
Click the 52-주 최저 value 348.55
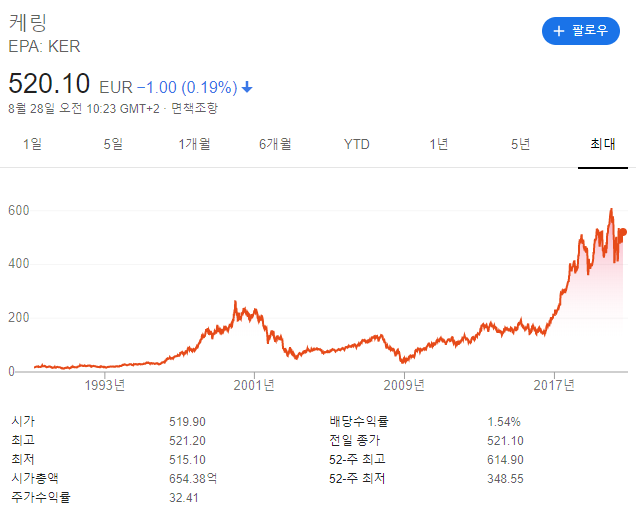(x=505, y=479)
